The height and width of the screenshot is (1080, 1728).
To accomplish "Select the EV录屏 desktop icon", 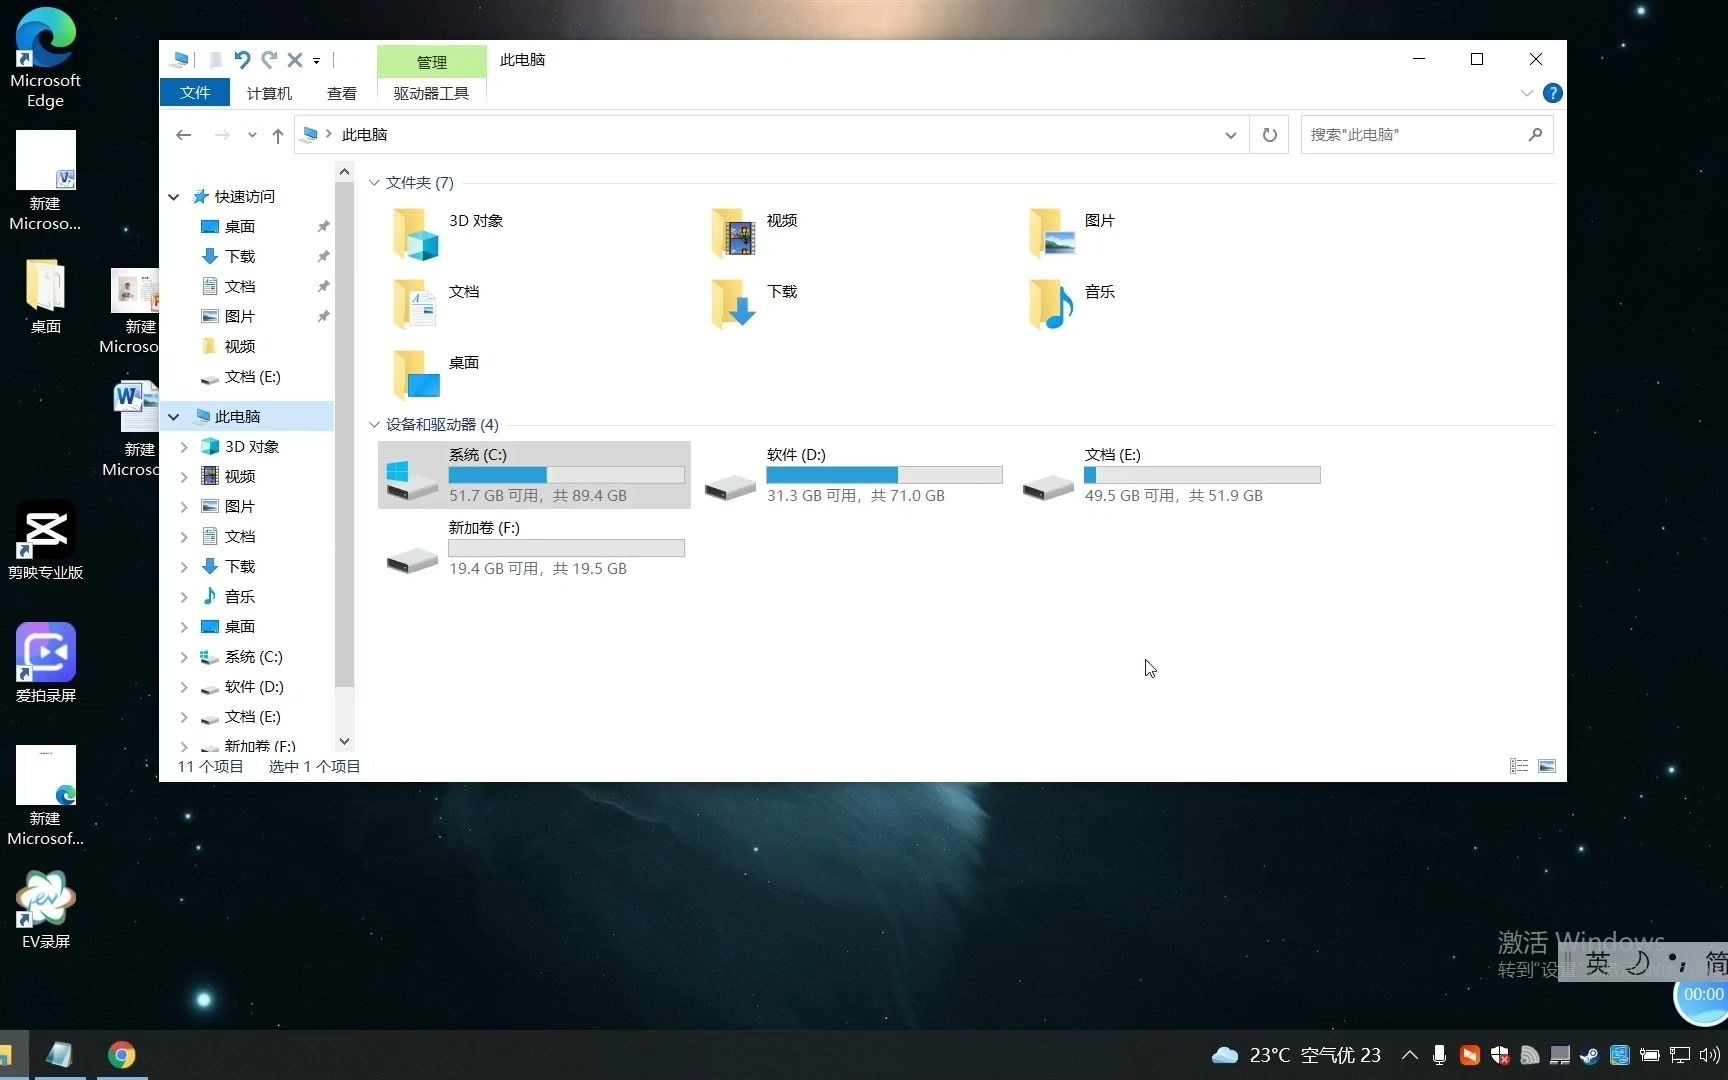I will (x=45, y=909).
